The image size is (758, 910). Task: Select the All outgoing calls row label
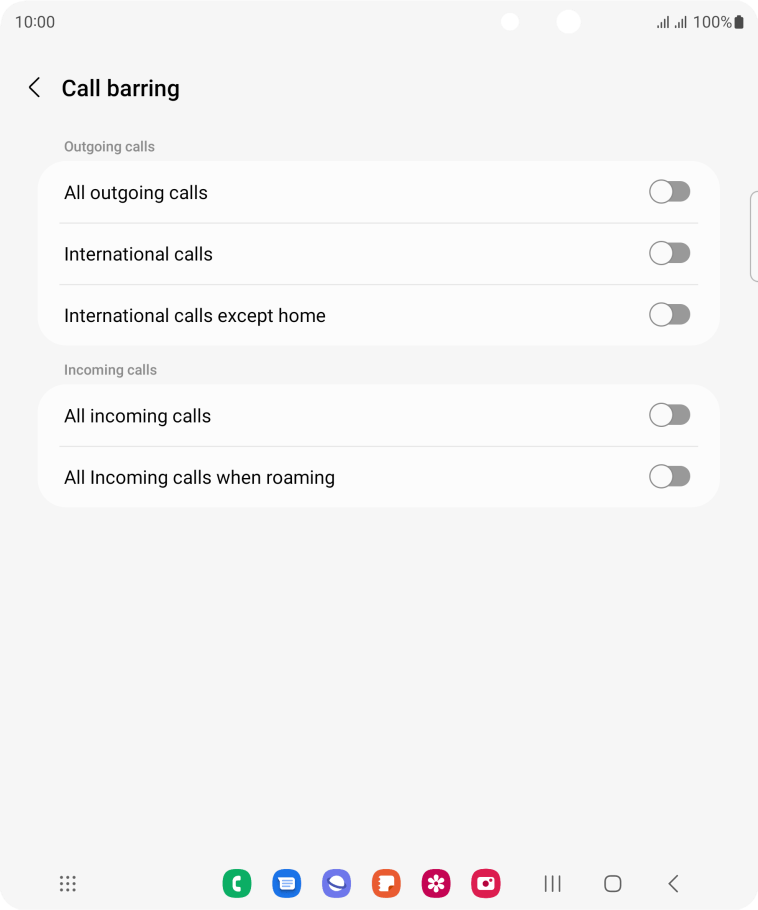[136, 193]
